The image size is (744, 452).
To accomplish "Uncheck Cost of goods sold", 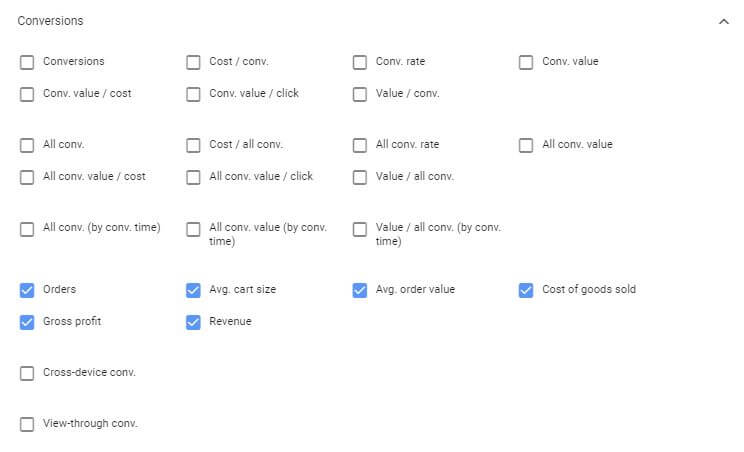I will 526,290.
